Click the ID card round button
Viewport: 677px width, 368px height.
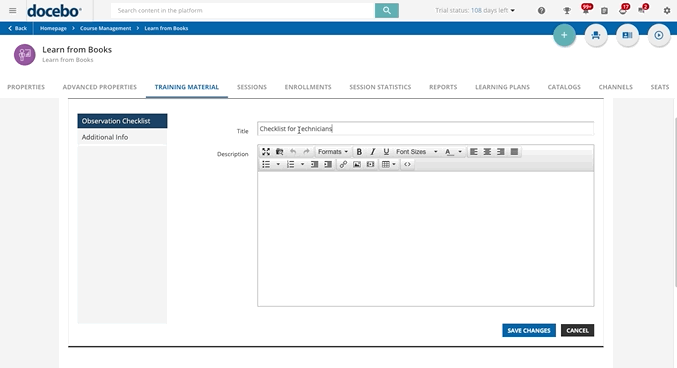[x=627, y=35]
